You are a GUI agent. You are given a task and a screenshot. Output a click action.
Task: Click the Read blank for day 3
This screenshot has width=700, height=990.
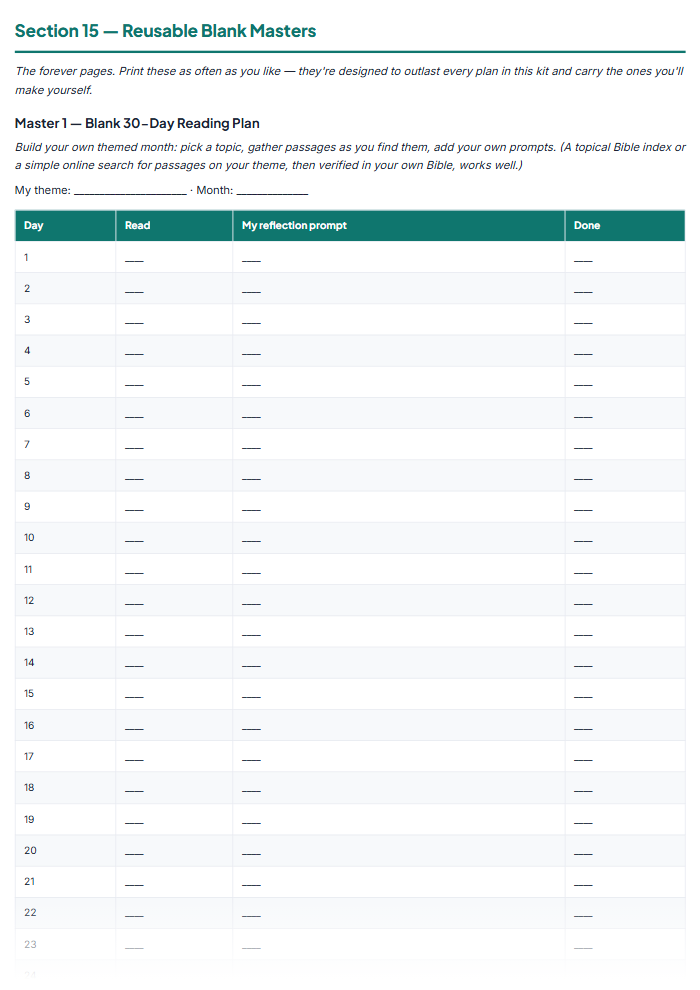pos(134,322)
